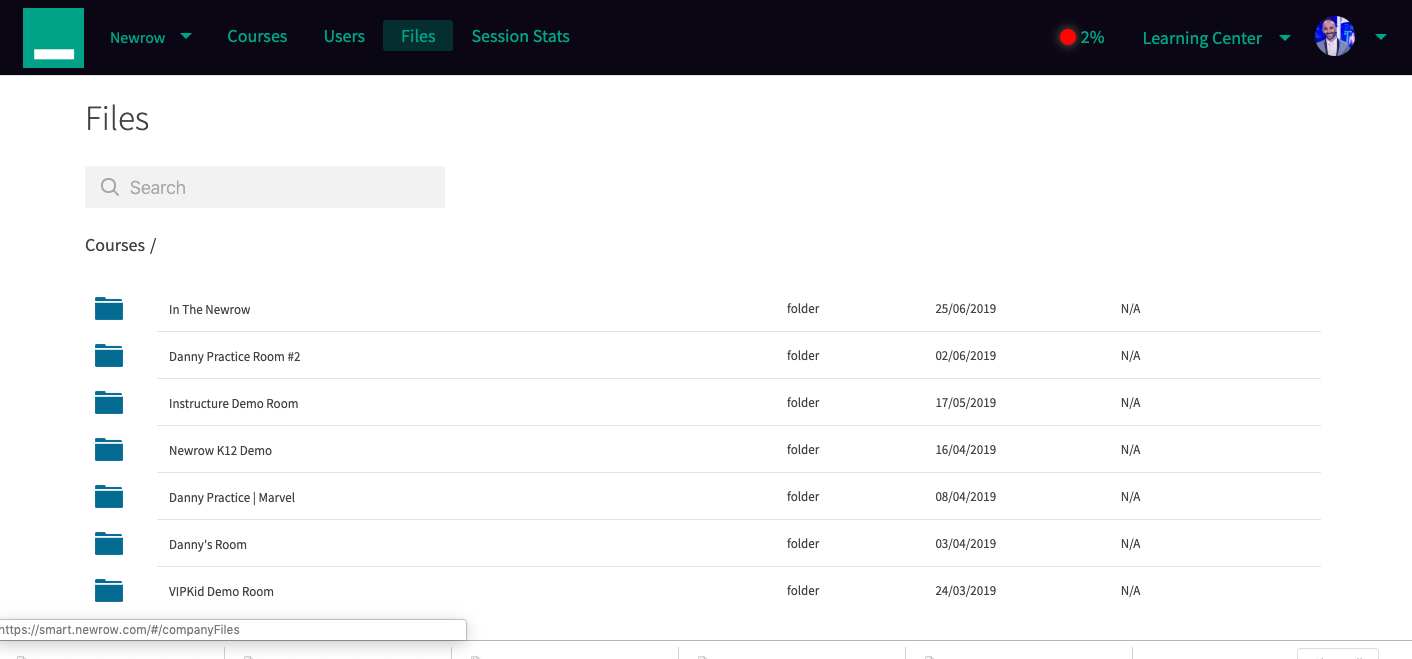The height and width of the screenshot is (659, 1412).
Task: Open folder icon for In The Newrow
Action: point(109,308)
